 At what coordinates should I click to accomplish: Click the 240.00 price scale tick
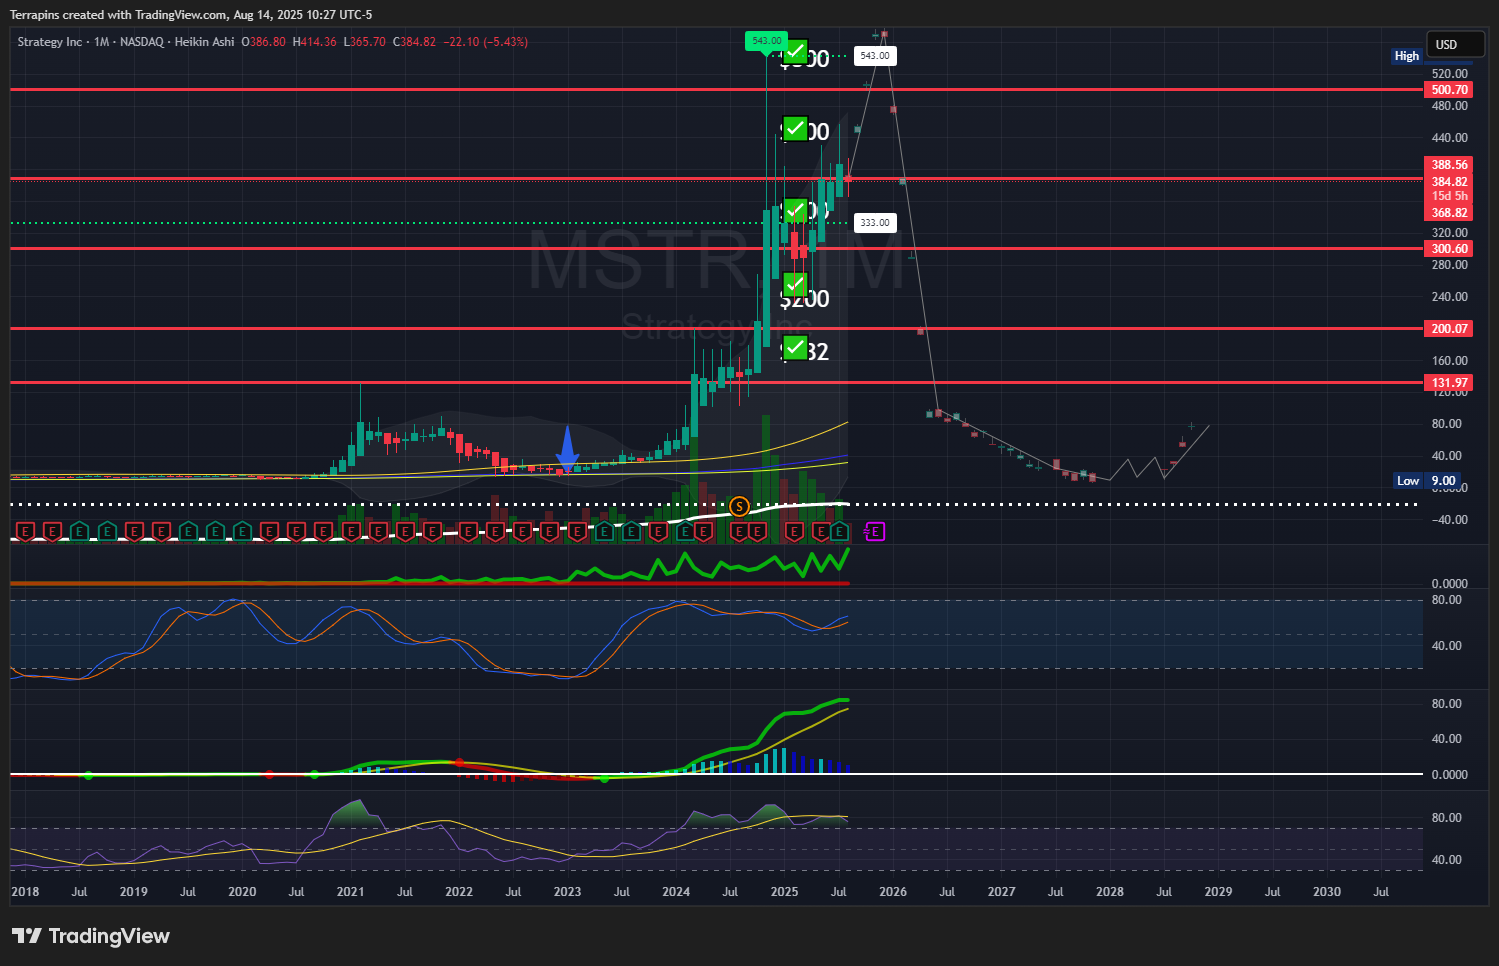tap(1449, 297)
